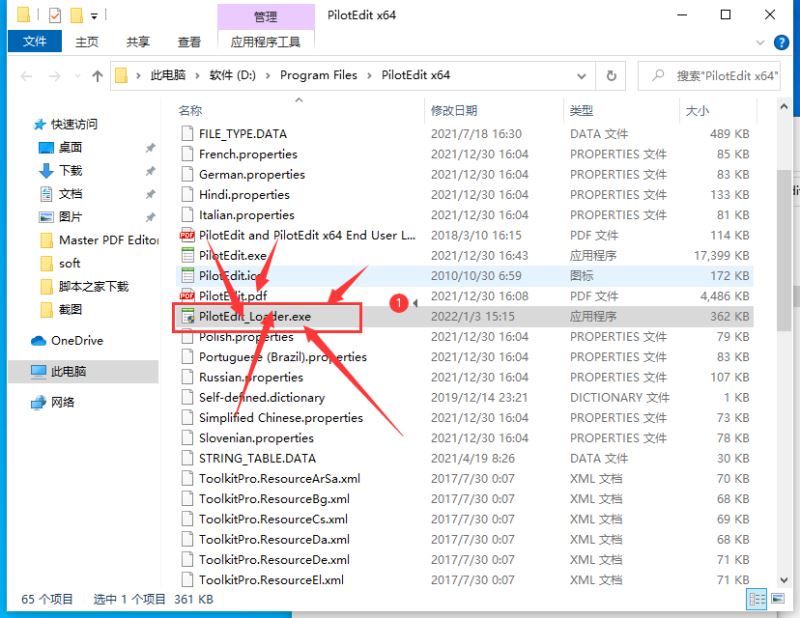The width and height of the screenshot is (800, 618).
Task: Expand the chevron after 此电脑 in path
Action: click(x=197, y=76)
